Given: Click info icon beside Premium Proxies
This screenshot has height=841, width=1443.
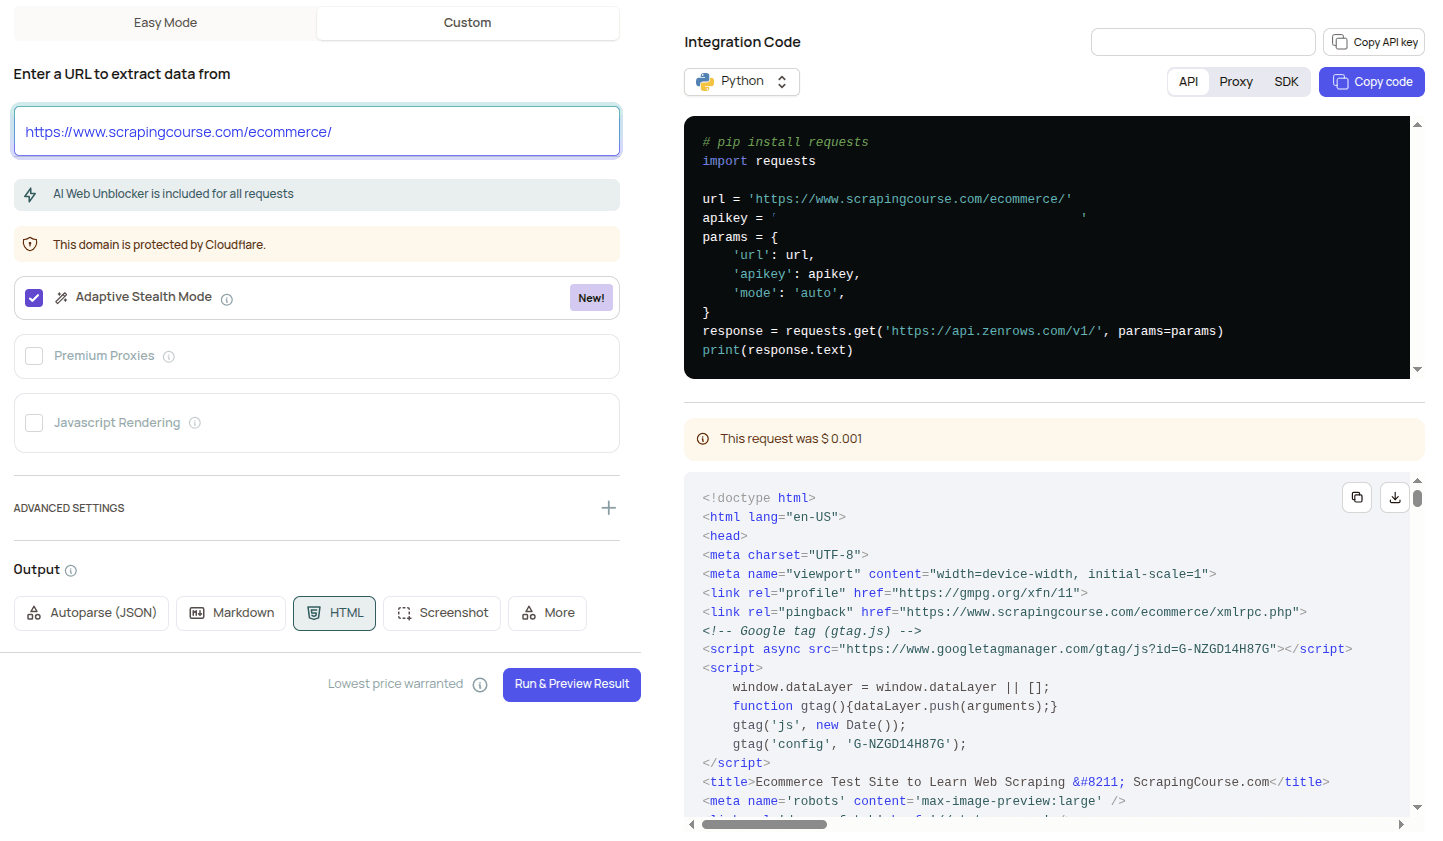Looking at the screenshot, I should pos(169,357).
